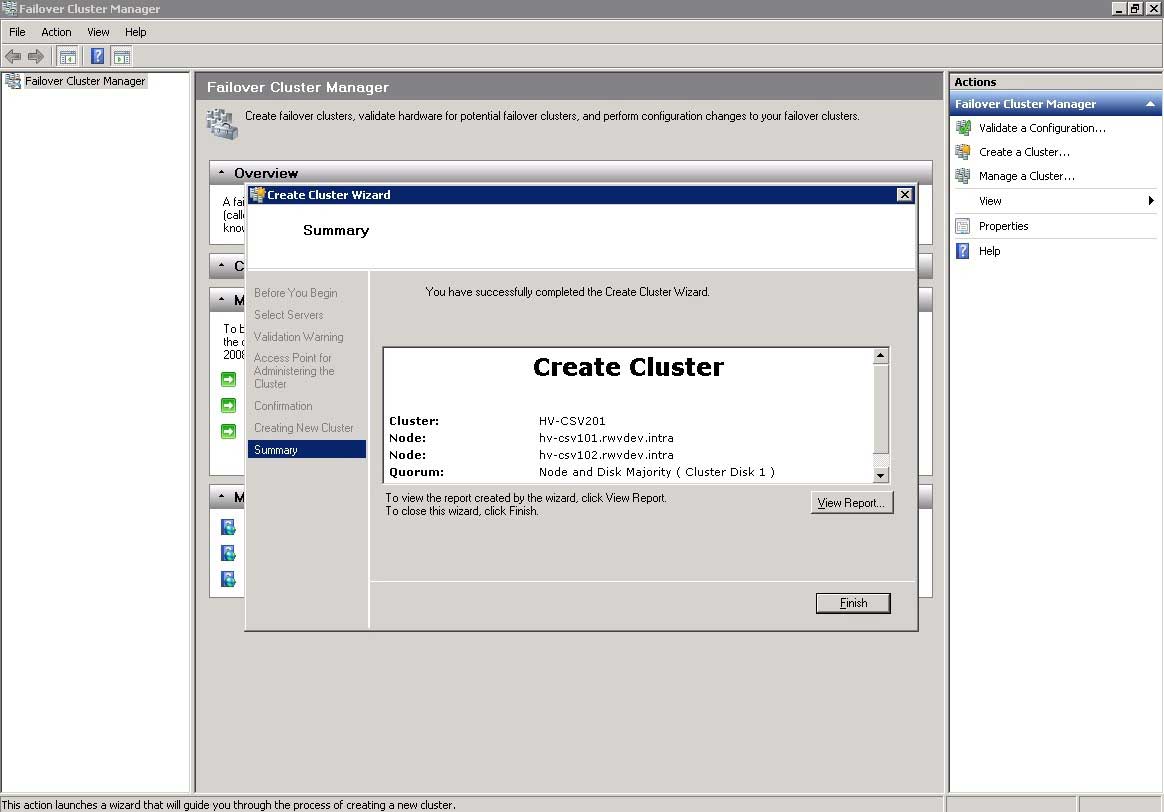Click the Forward arrow toolbar icon
The height and width of the screenshot is (812, 1164).
[35, 56]
